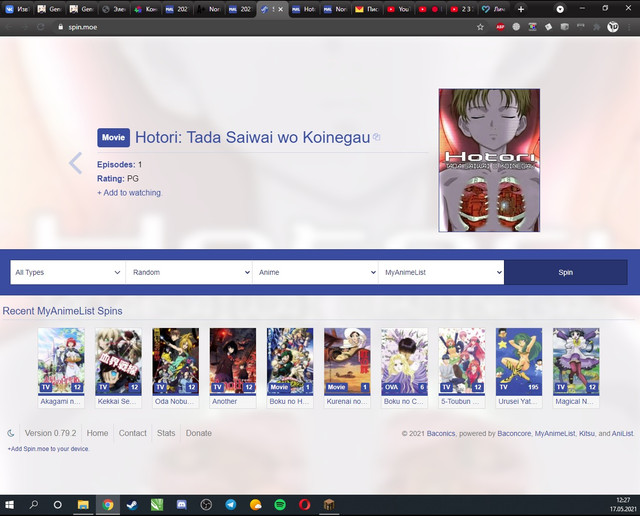Click the Add to watching link
Image resolution: width=640 pixels, height=516 pixels.
[x=129, y=192]
